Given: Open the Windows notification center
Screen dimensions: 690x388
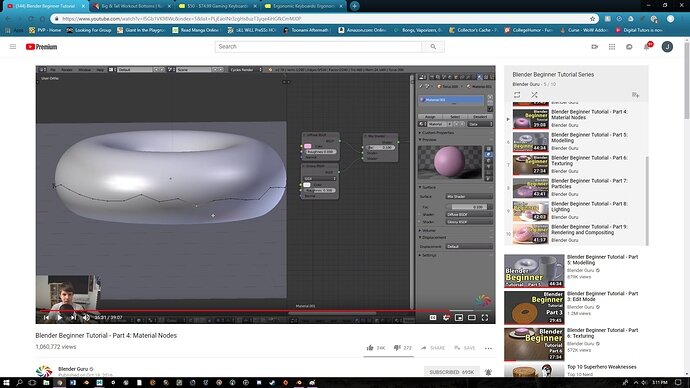Looking at the screenshot, I should 678,383.
